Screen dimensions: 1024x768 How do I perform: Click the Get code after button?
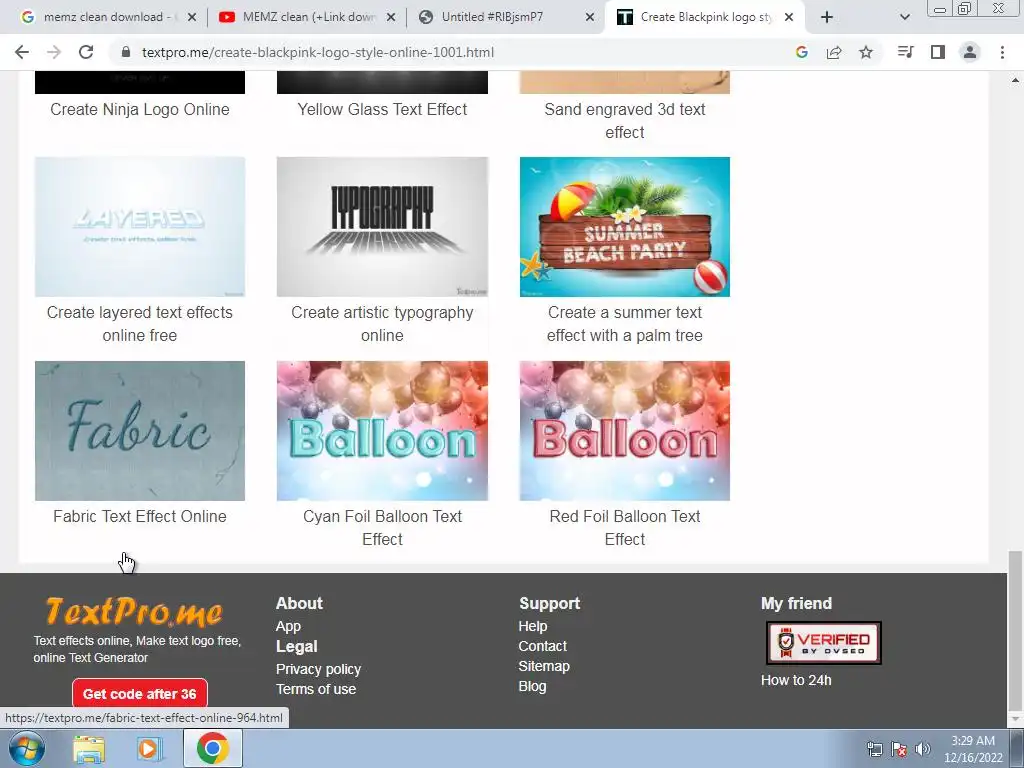[x=140, y=694]
